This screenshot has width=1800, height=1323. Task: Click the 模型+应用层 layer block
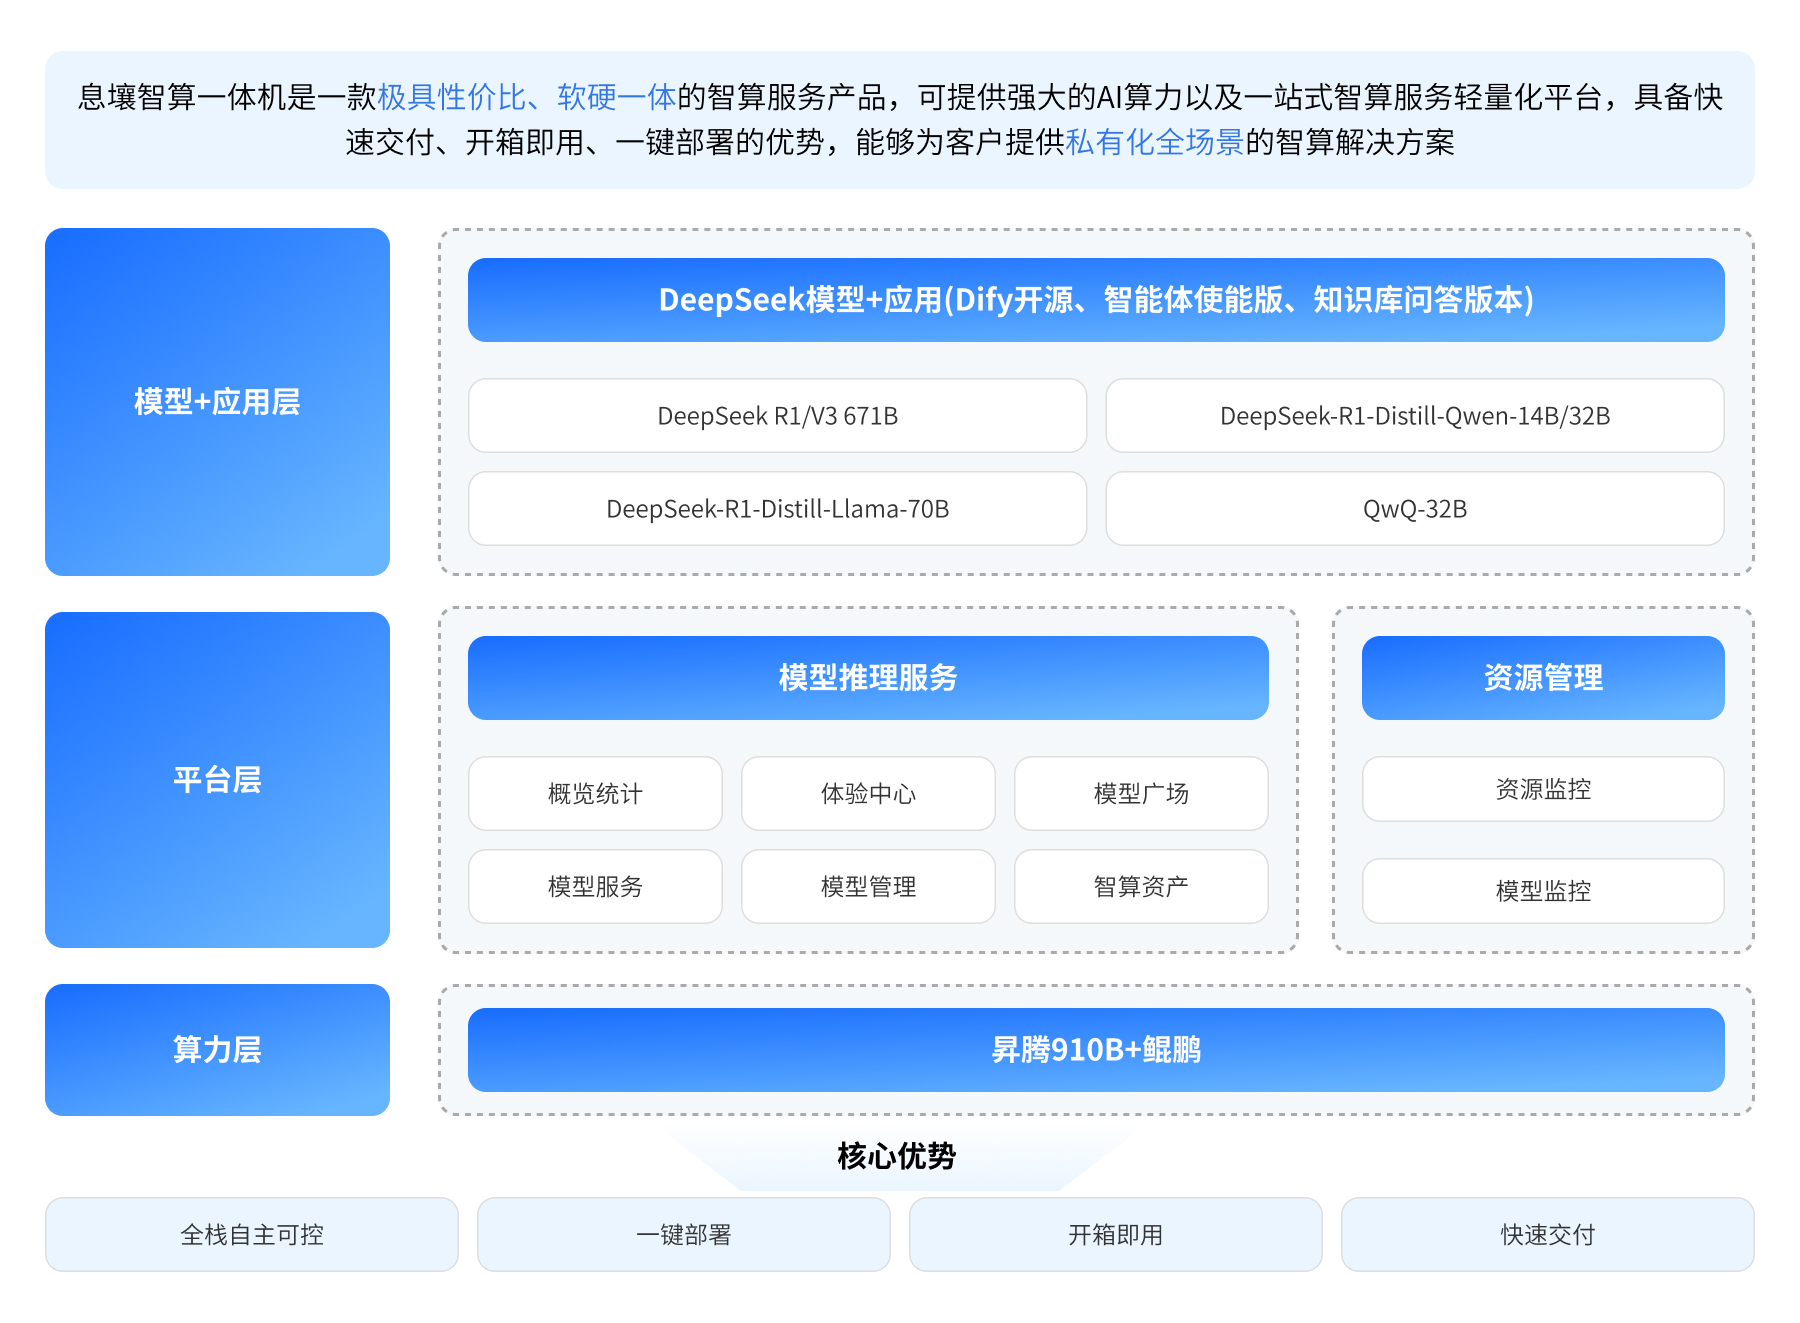click(x=217, y=402)
